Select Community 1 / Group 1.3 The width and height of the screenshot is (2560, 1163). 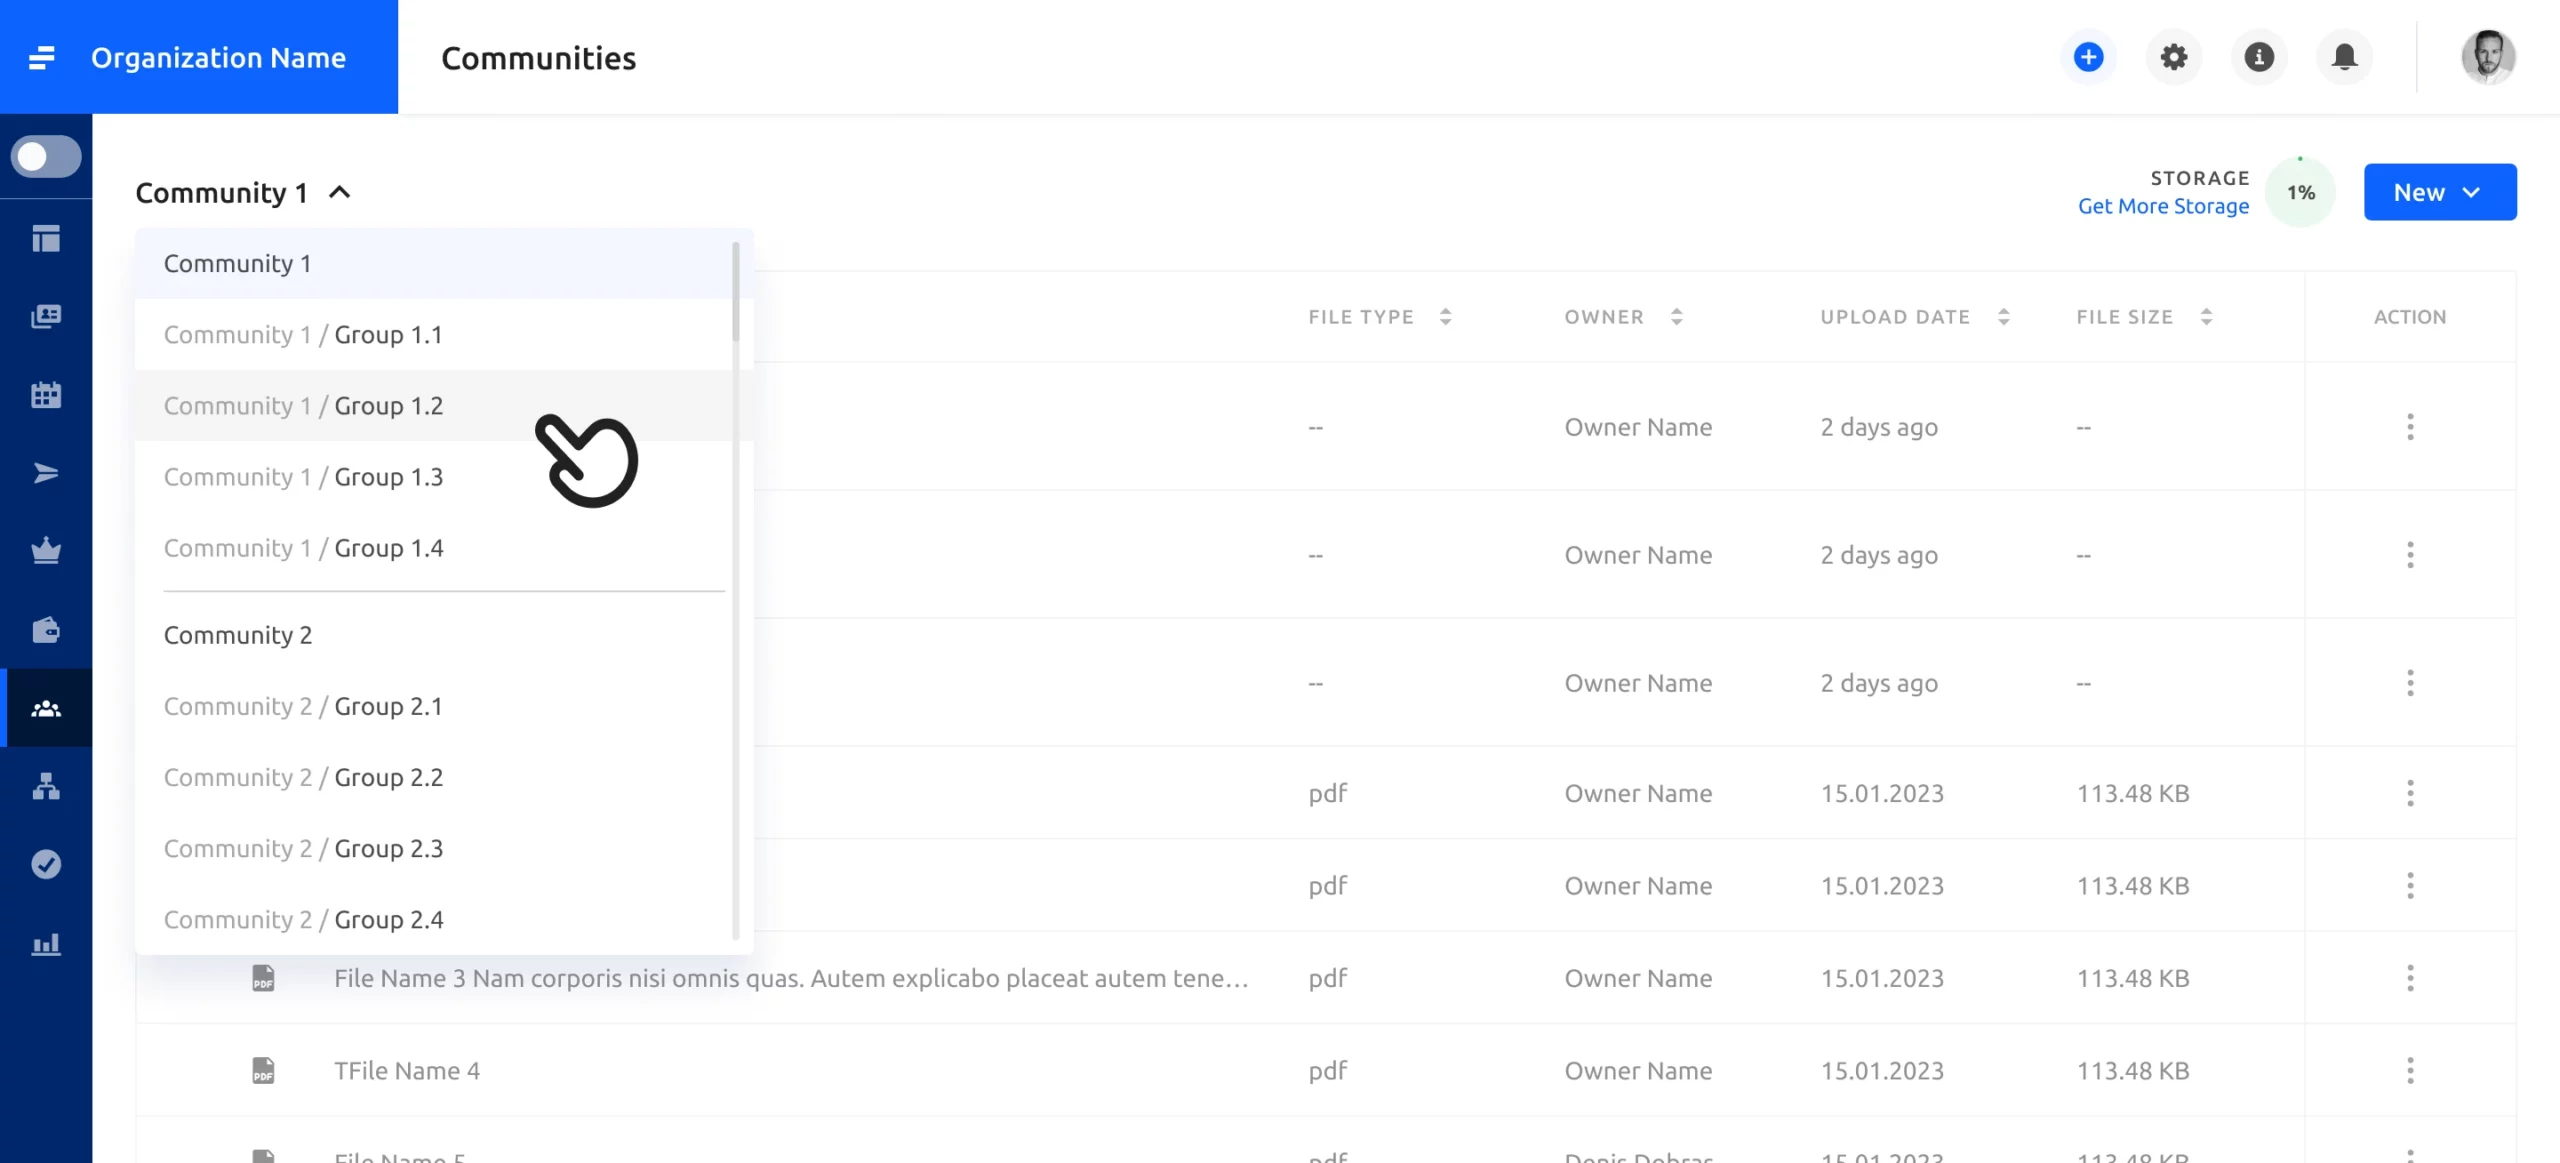click(434, 477)
